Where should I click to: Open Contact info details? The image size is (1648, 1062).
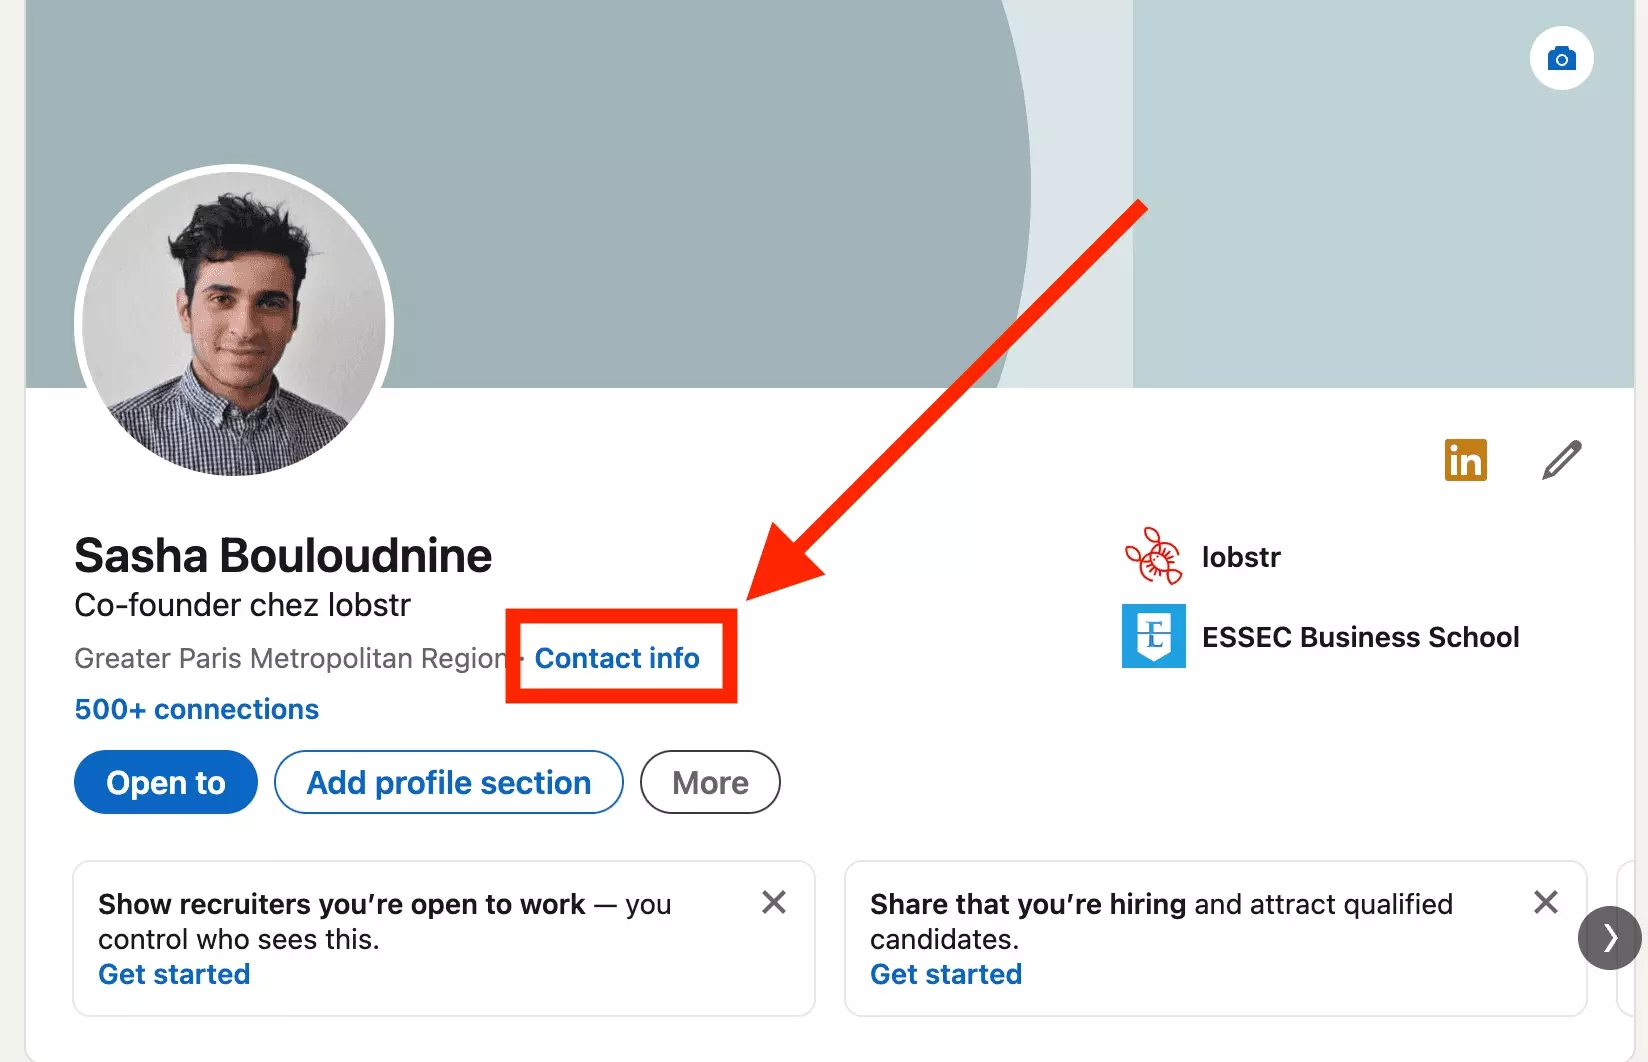tap(618, 658)
